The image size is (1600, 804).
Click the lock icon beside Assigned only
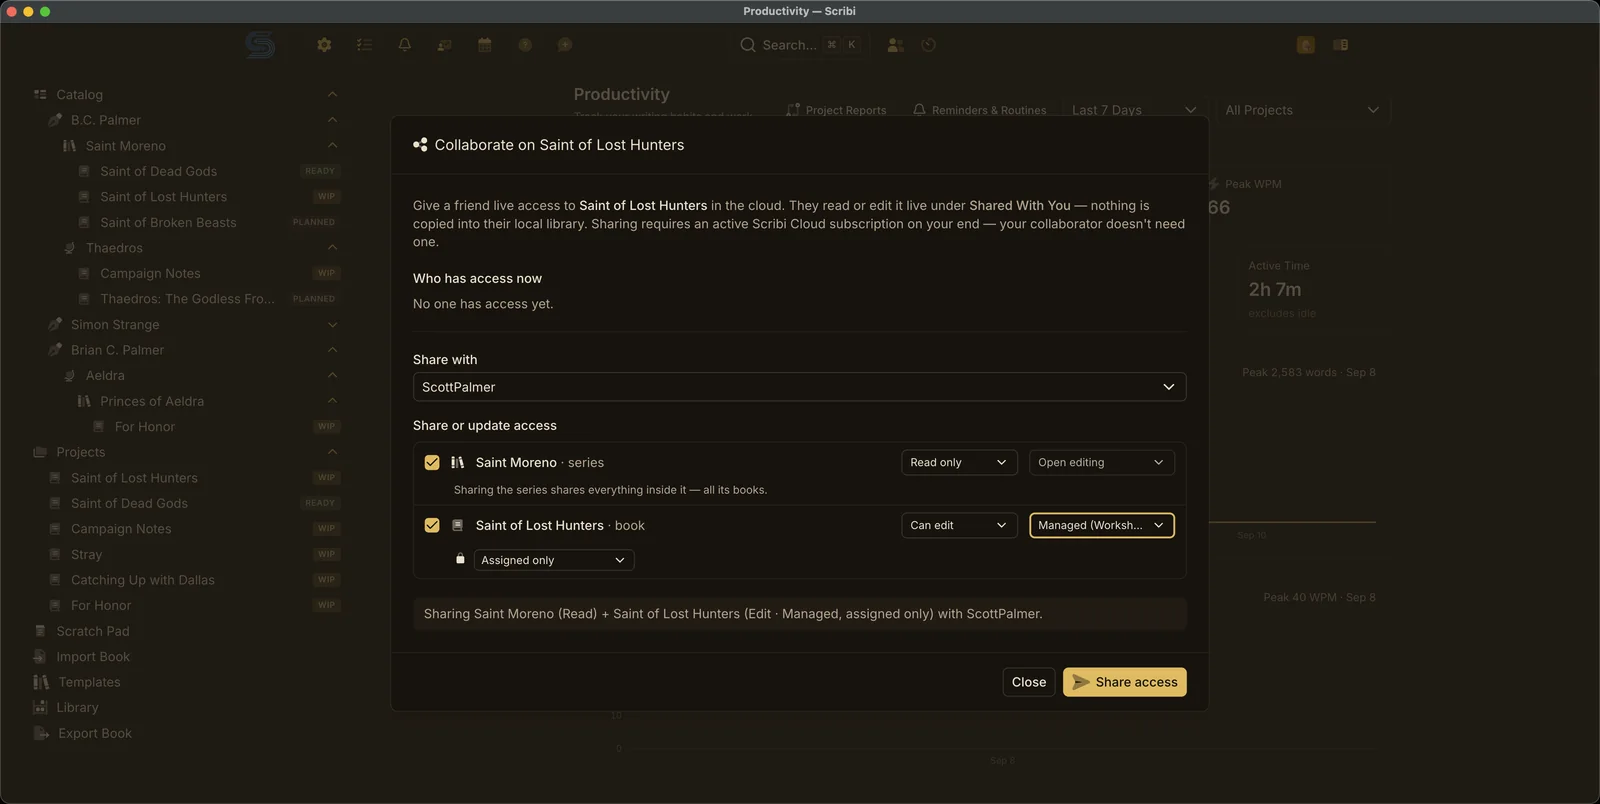coord(460,559)
